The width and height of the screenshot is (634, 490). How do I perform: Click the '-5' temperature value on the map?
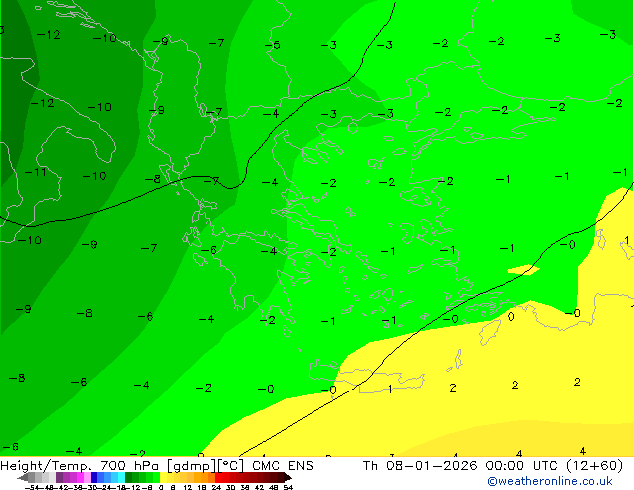pyautogui.click(x=272, y=45)
